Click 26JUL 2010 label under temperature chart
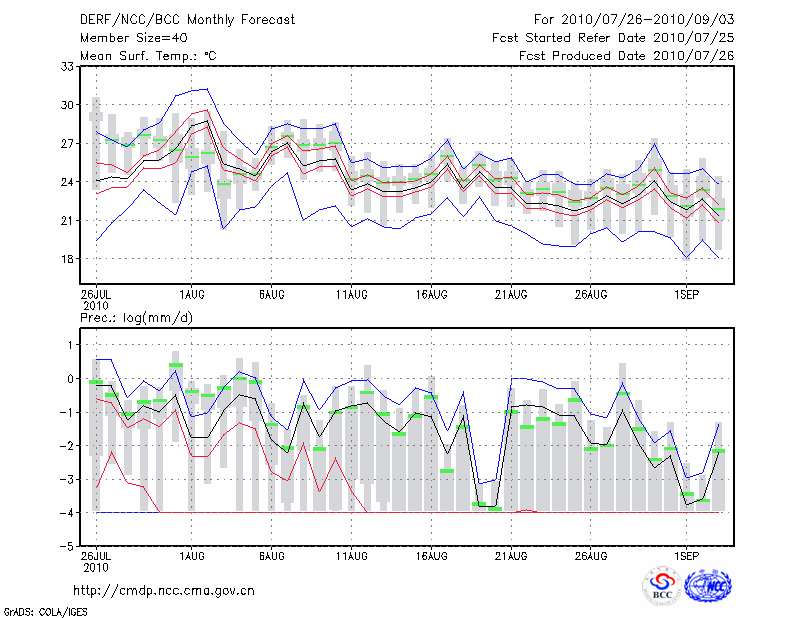800x618 pixels. coord(96,300)
